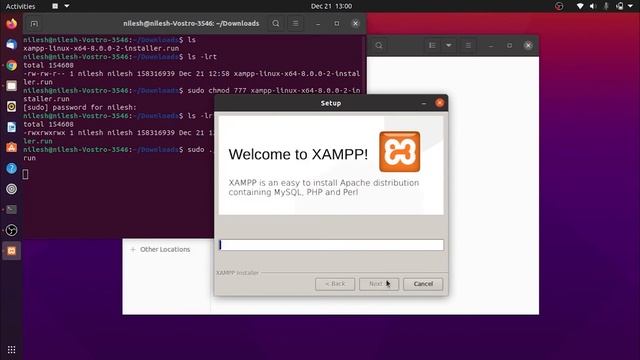Launch Google Chrome from the dock

tap(11, 65)
